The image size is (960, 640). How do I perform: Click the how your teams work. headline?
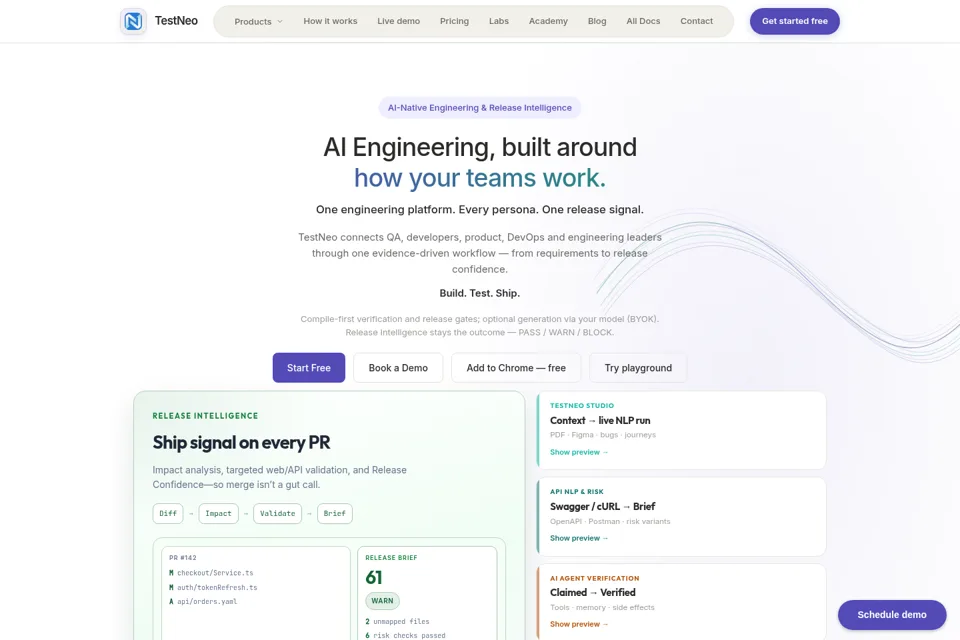click(479, 178)
